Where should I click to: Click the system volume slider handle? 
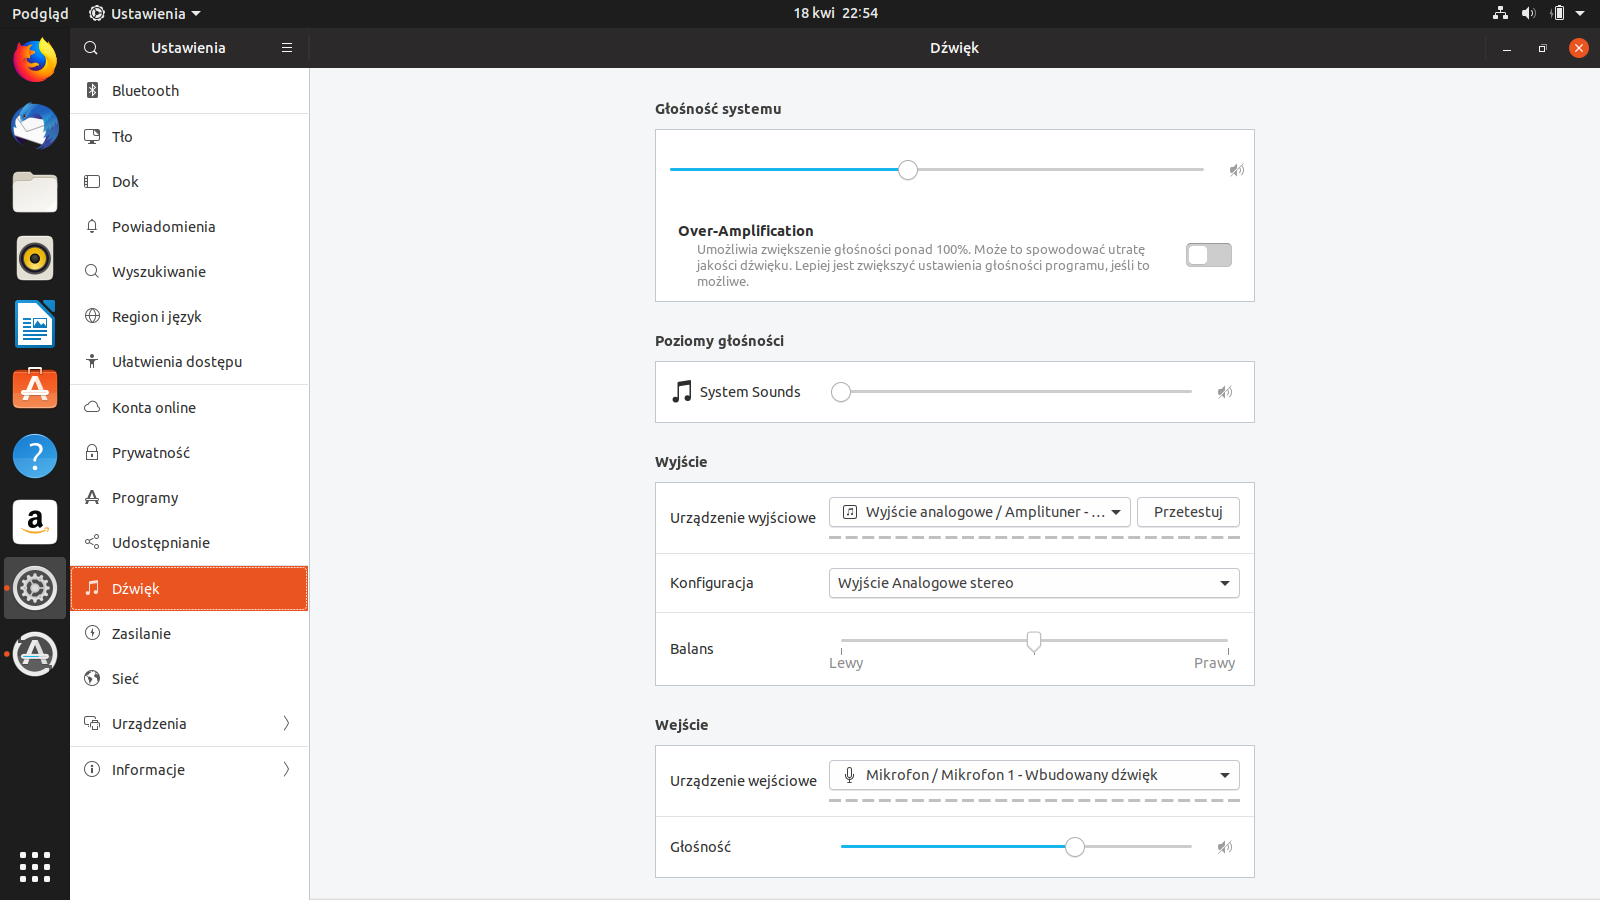[x=908, y=170]
